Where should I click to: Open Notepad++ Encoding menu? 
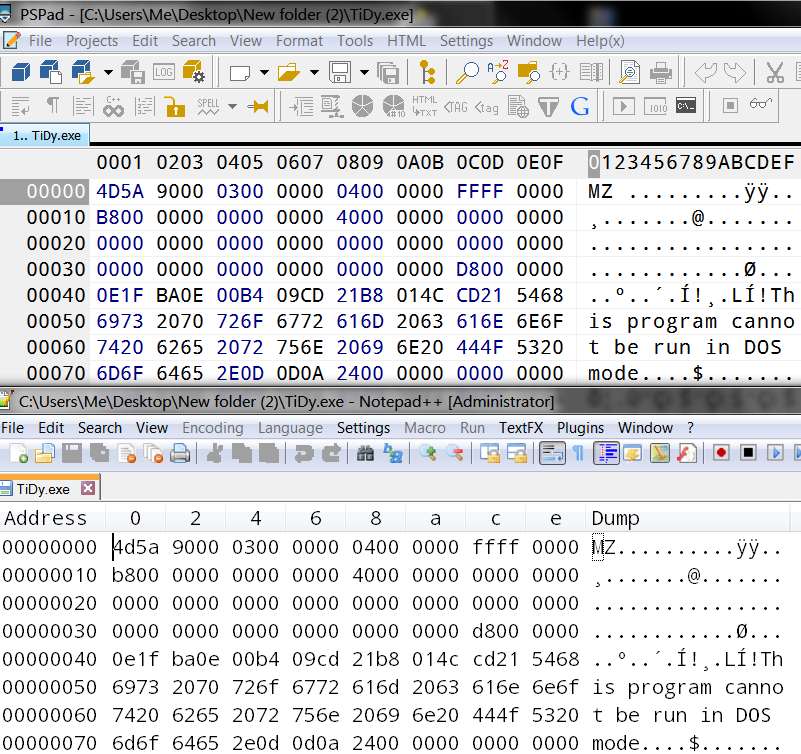point(213,428)
